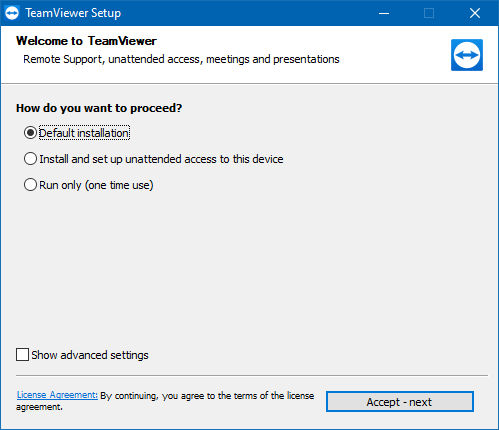The width and height of the screenshot is (499, 430).
Task: Select the Default installation radio button
Action: coord(30,133)
